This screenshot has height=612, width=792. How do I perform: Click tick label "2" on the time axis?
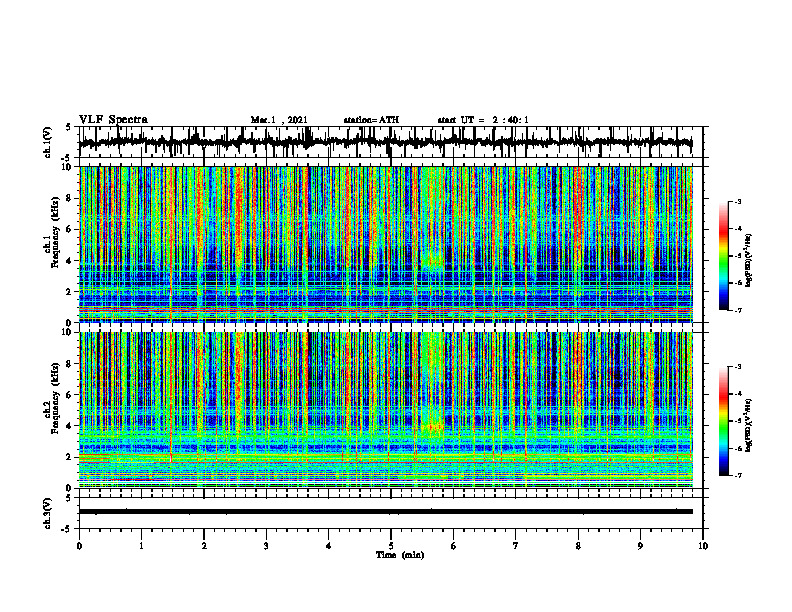(x=204, y=546)
